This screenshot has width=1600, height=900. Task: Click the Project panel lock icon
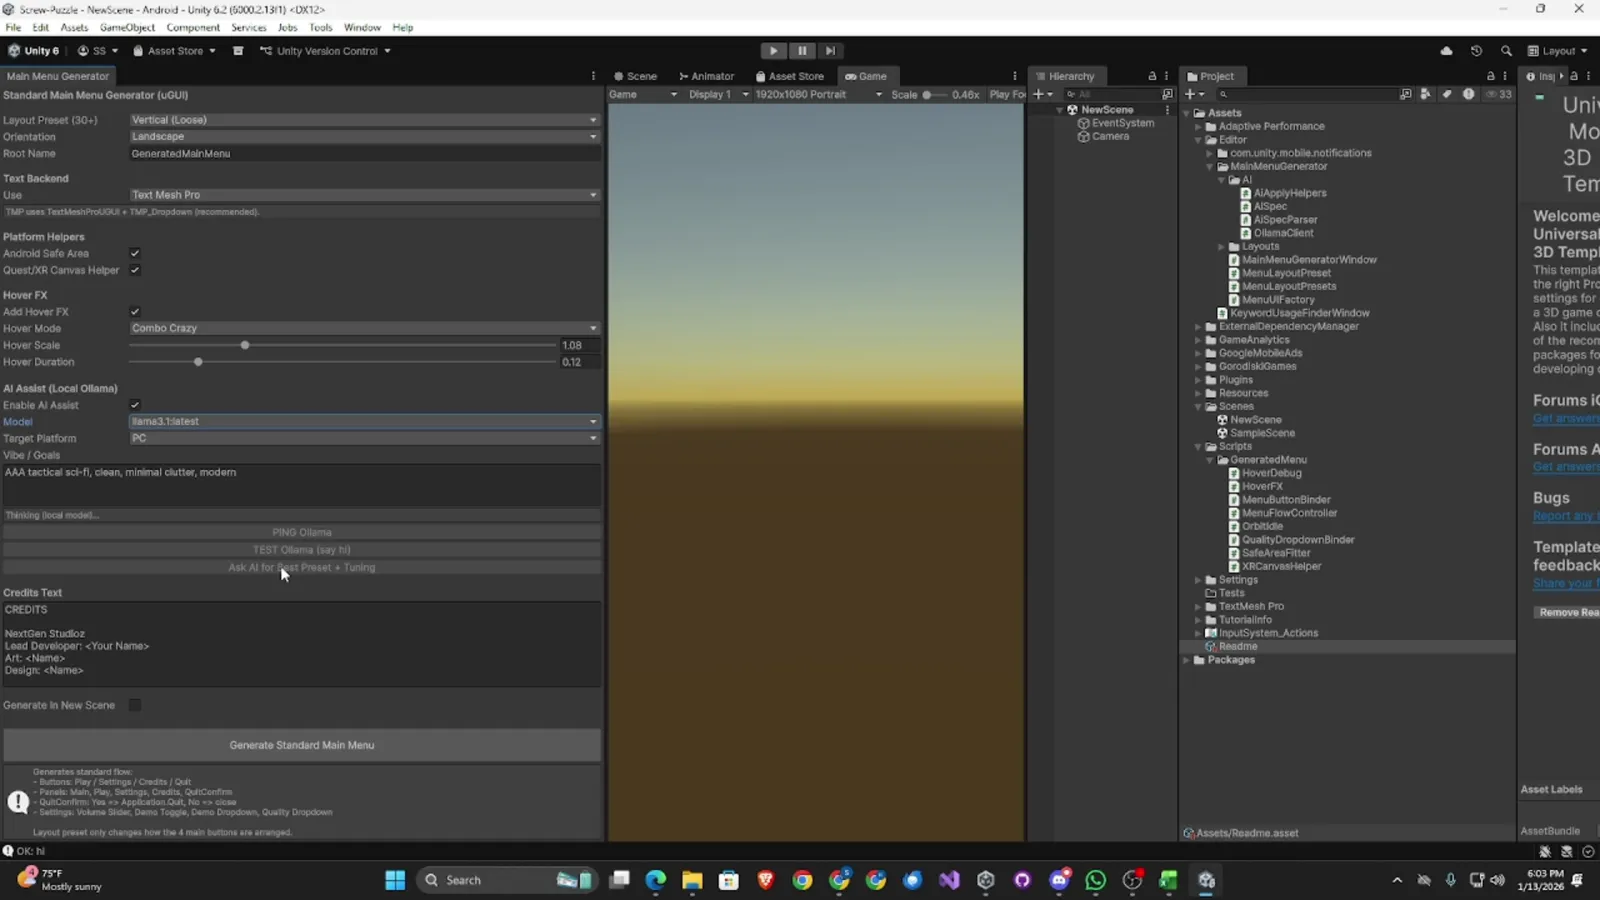click(1490, 76)
